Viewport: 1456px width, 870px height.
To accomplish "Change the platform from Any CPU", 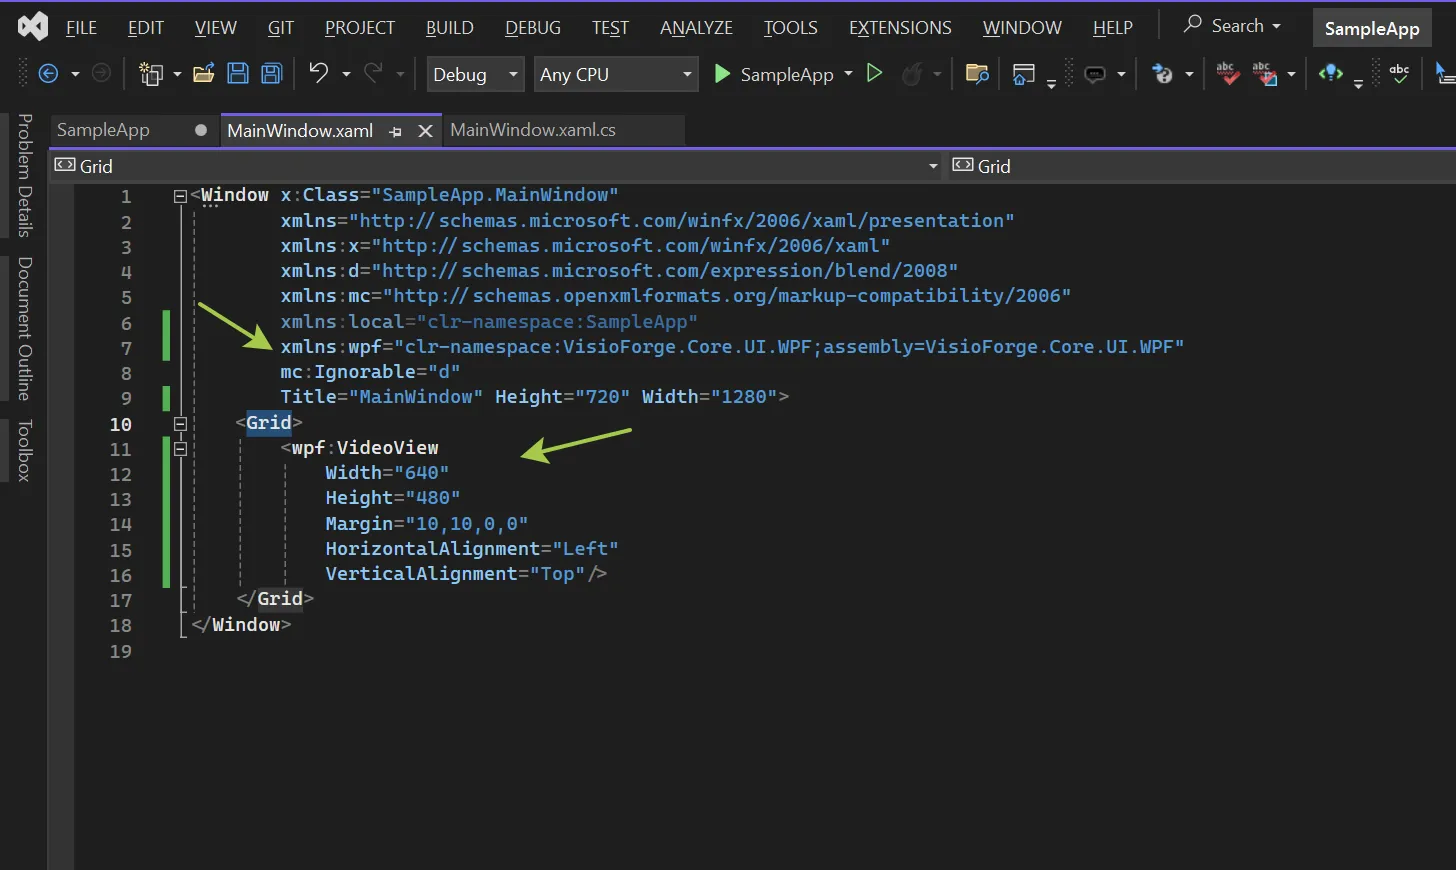I will (x=615, y=74).
